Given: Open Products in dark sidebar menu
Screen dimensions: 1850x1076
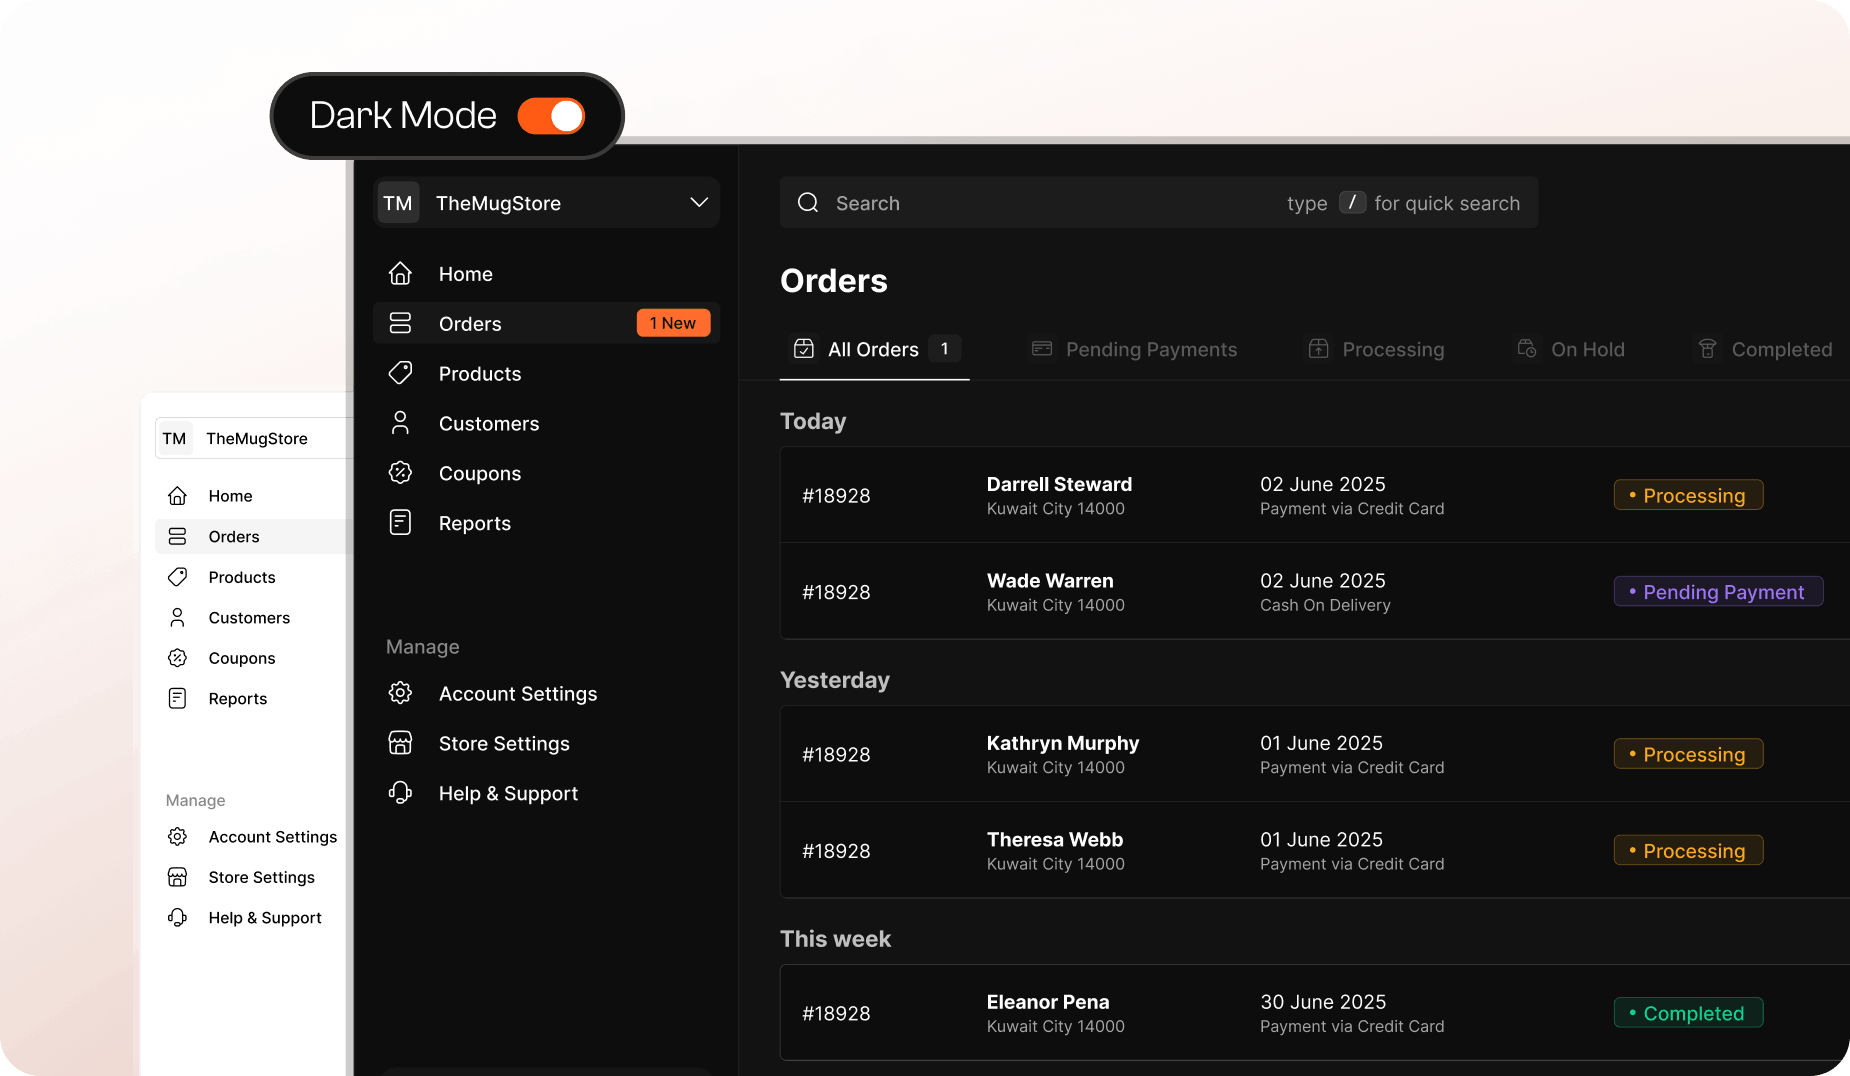Looking at the screenshot, I should tap(546, 373).
